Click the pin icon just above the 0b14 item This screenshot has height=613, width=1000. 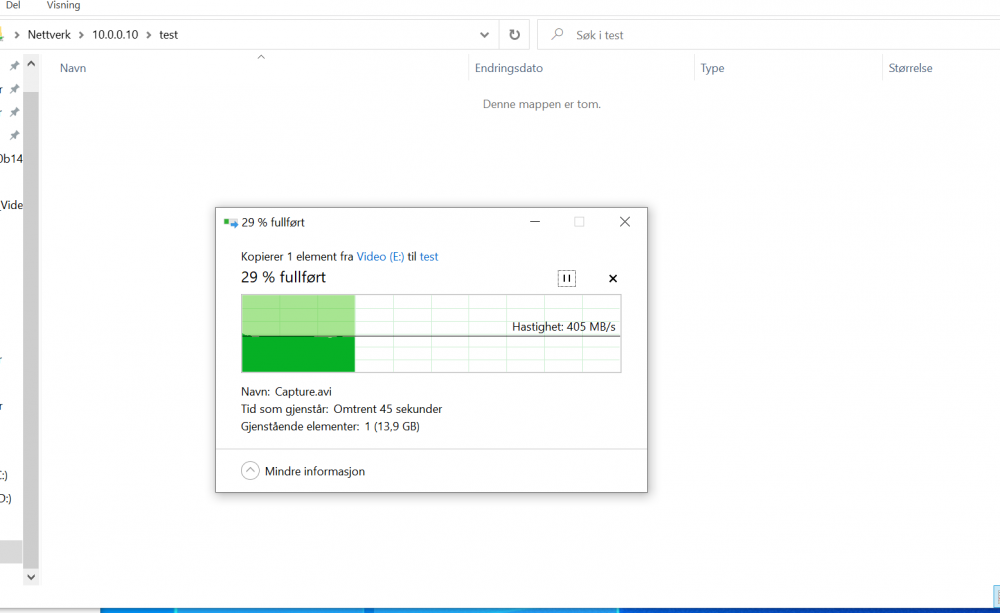click(14, 135)
